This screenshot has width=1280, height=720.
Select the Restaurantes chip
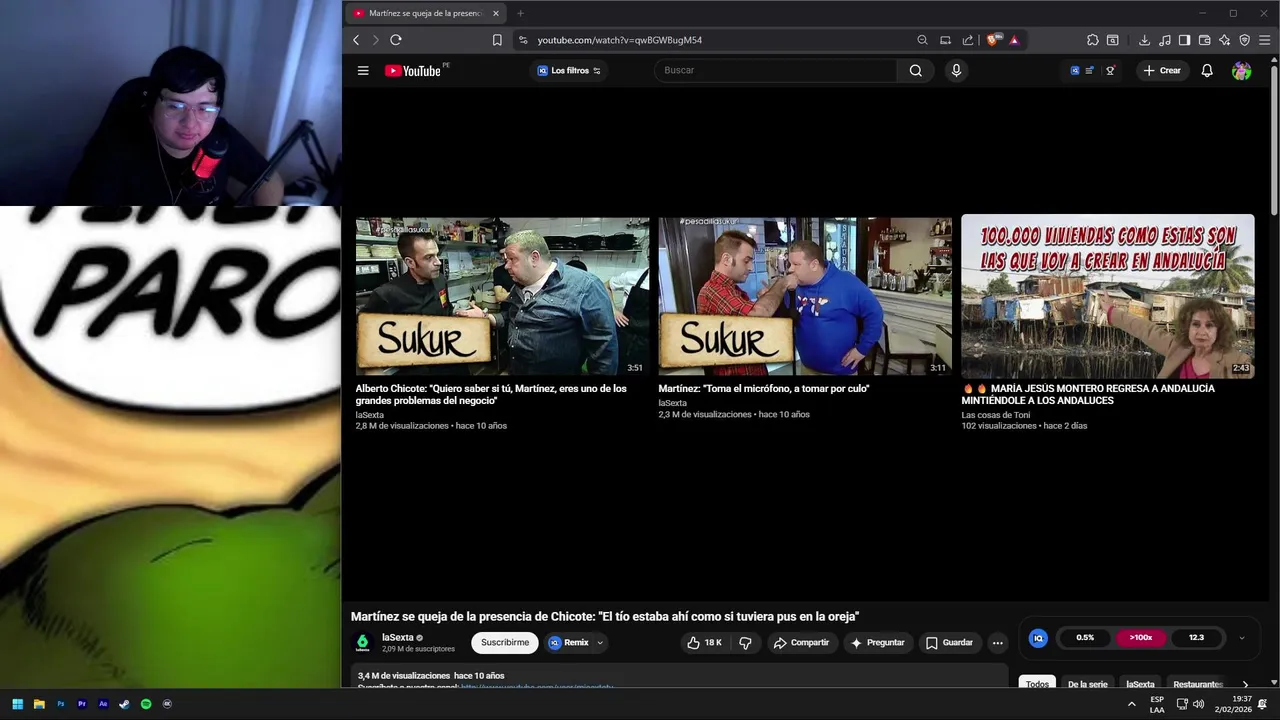click(x=1198, y=684)
